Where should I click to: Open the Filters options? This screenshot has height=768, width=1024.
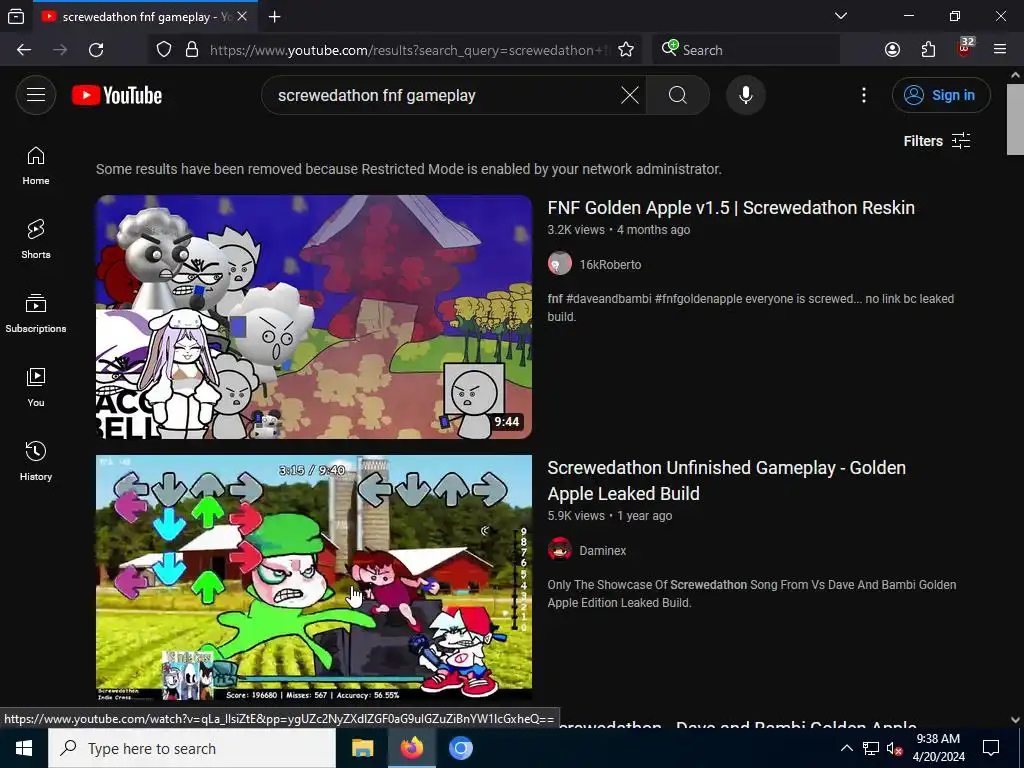pos(937,141)
